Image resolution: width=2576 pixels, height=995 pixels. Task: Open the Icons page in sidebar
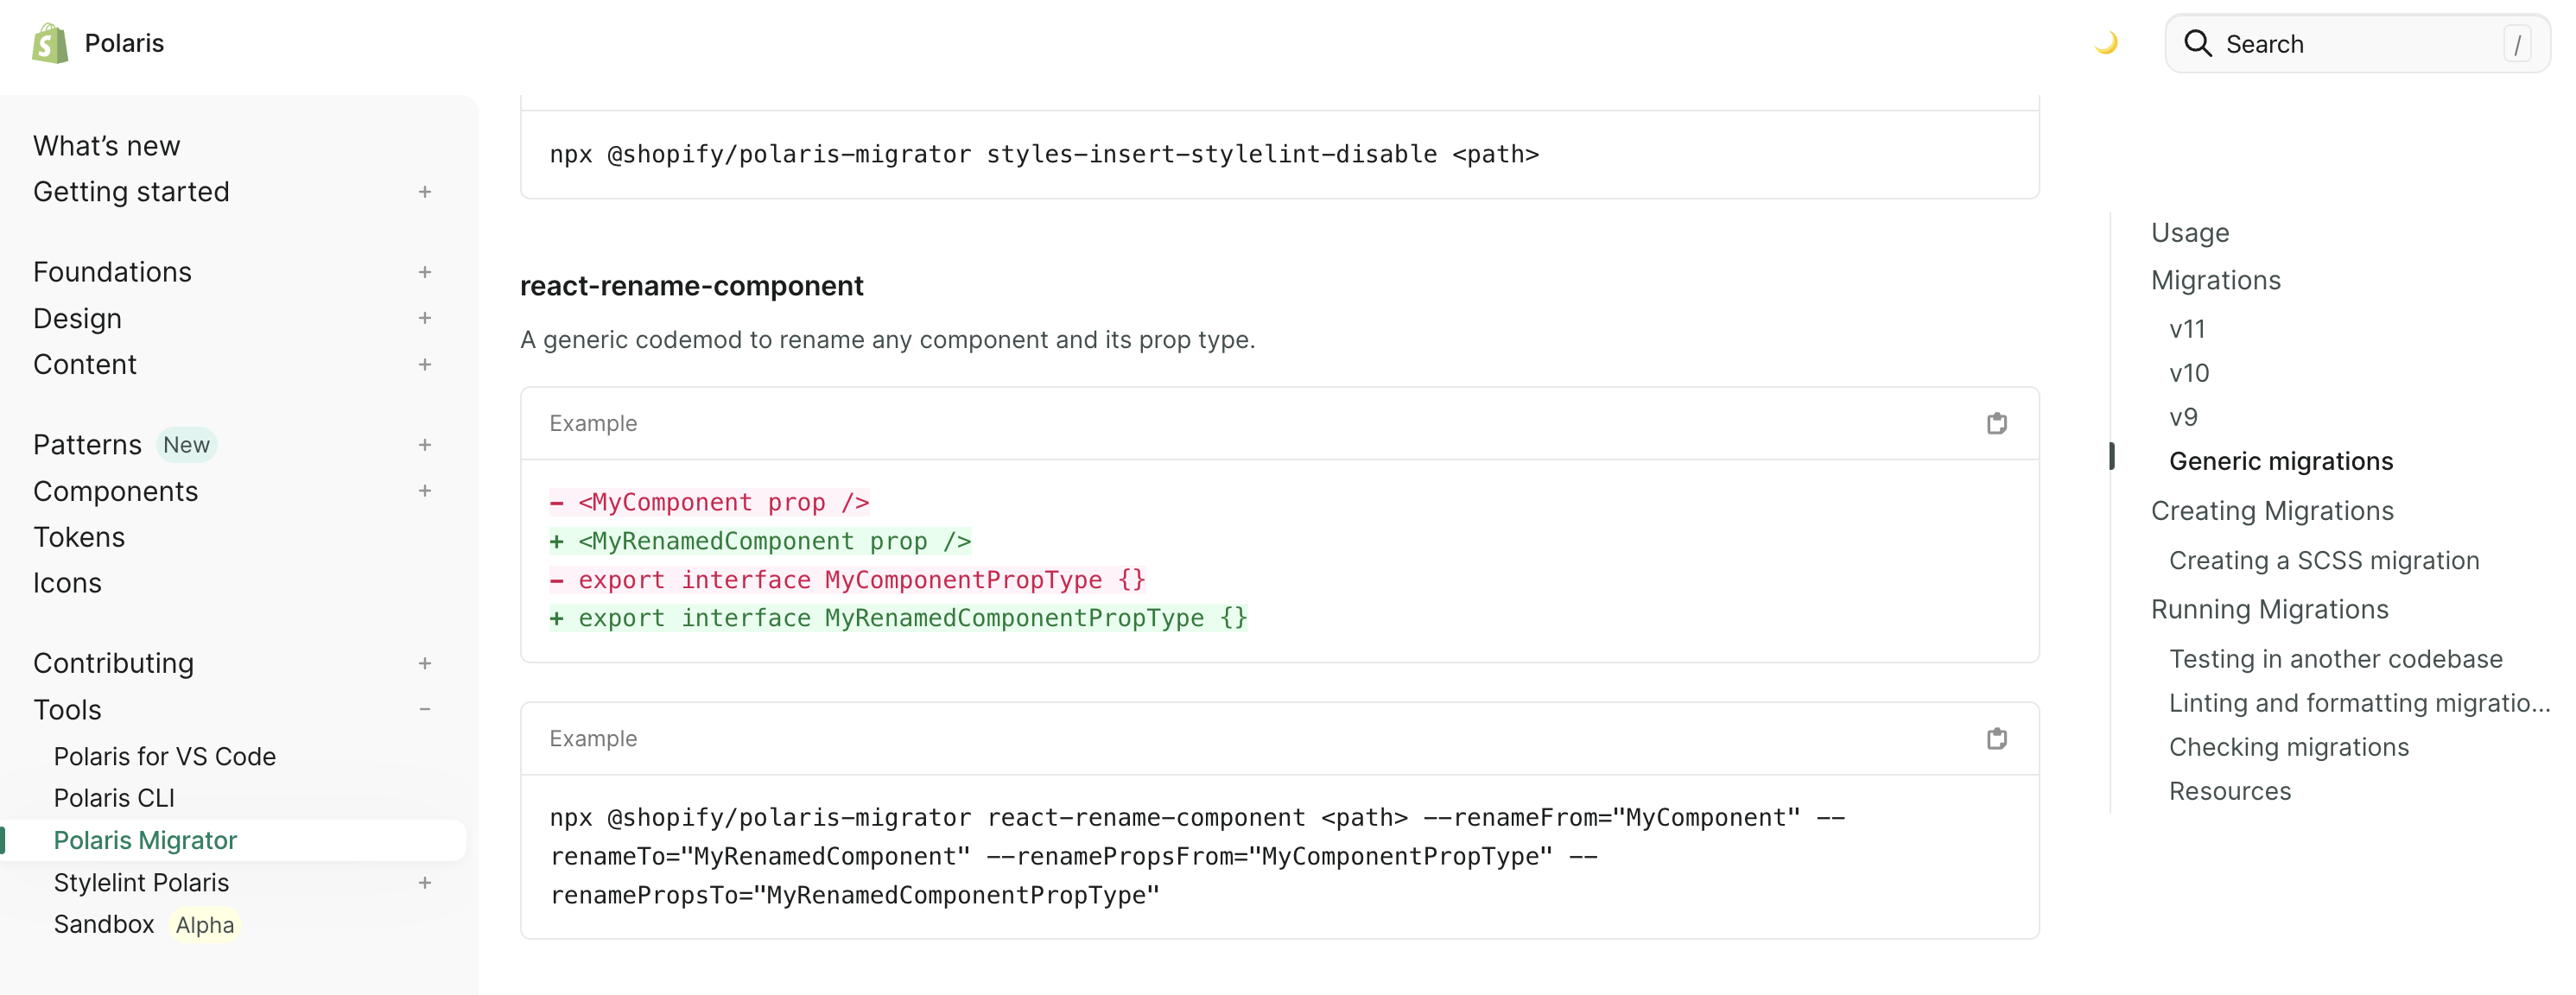67,583
